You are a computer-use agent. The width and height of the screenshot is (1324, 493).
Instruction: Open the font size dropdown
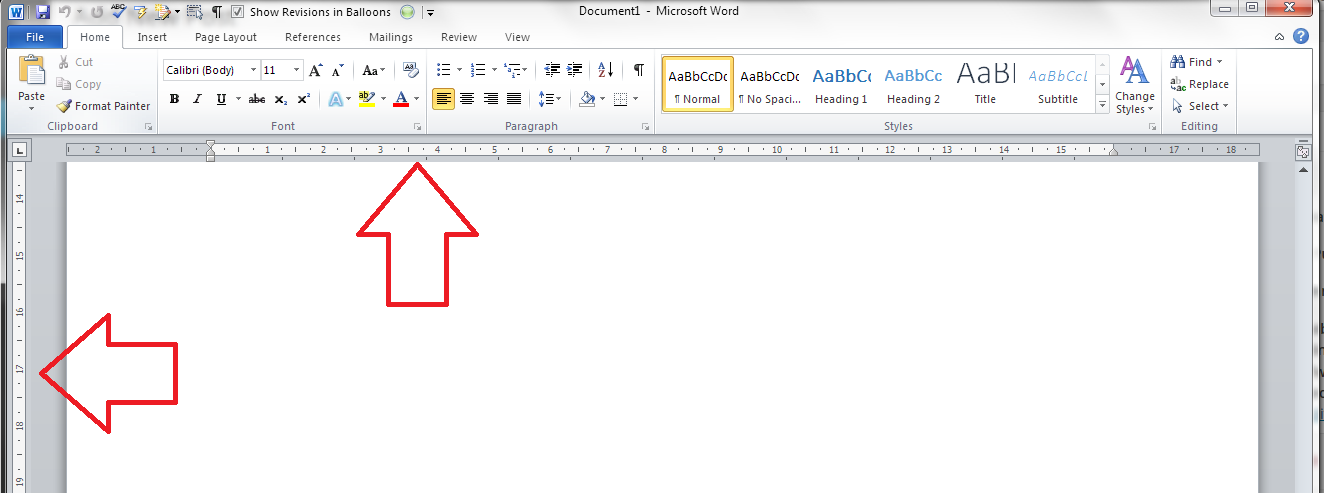tap(297, 70)
